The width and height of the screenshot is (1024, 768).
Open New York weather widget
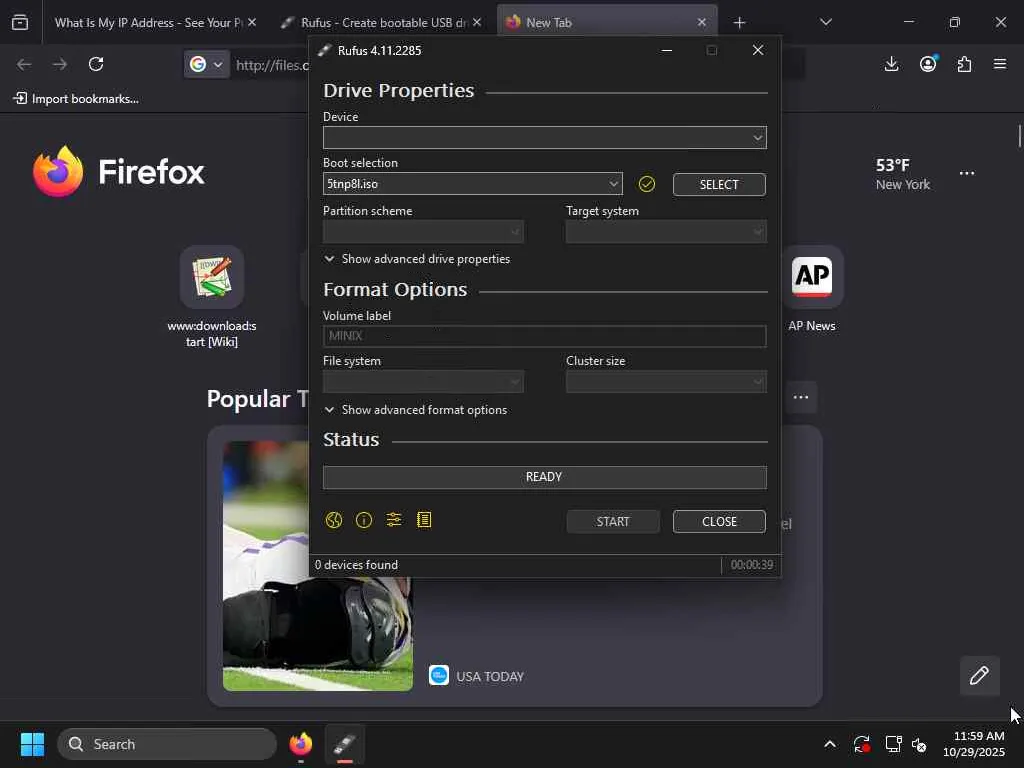[x=903, y=174]
